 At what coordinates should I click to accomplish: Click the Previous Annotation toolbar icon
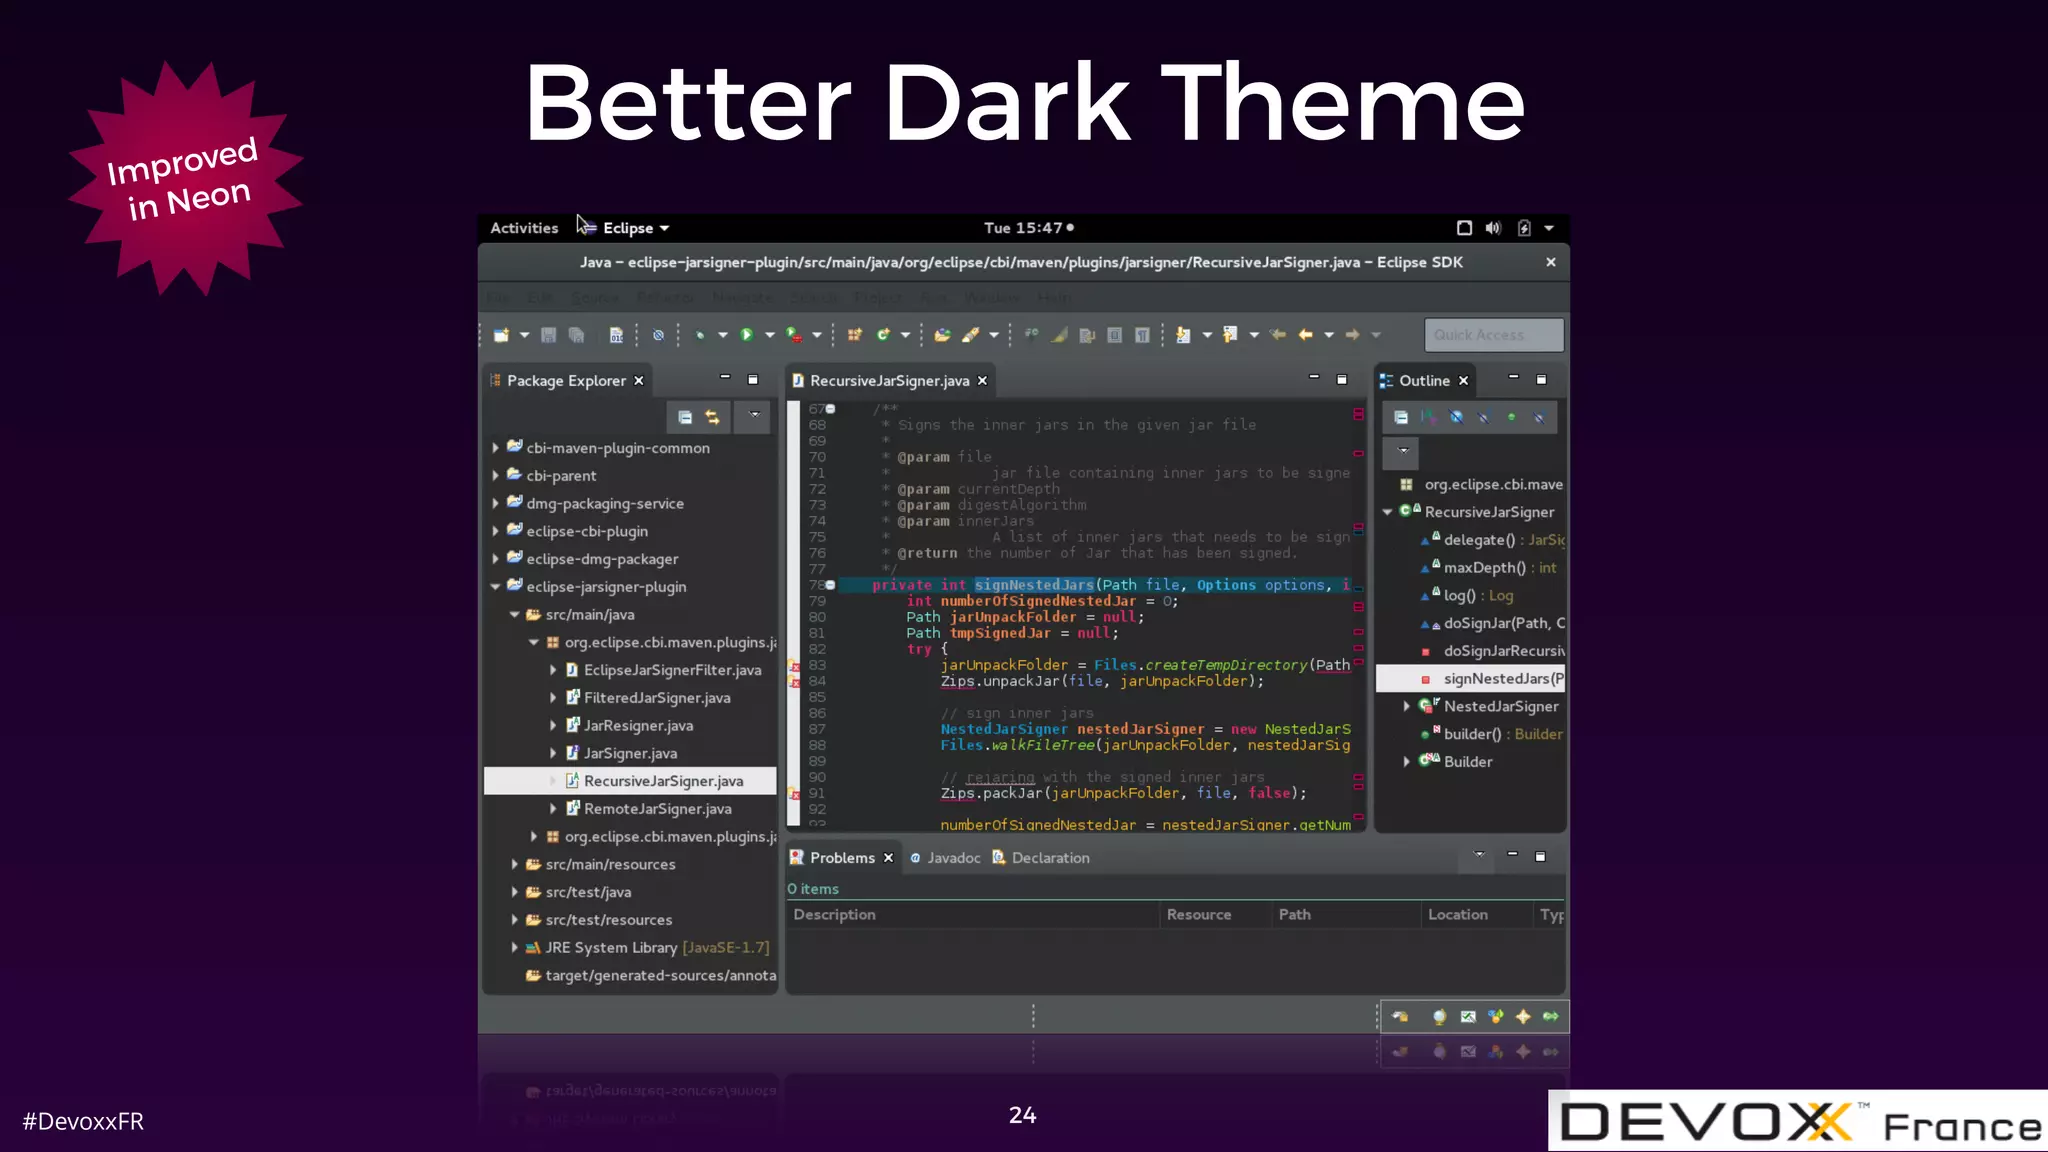point(1230,335)
